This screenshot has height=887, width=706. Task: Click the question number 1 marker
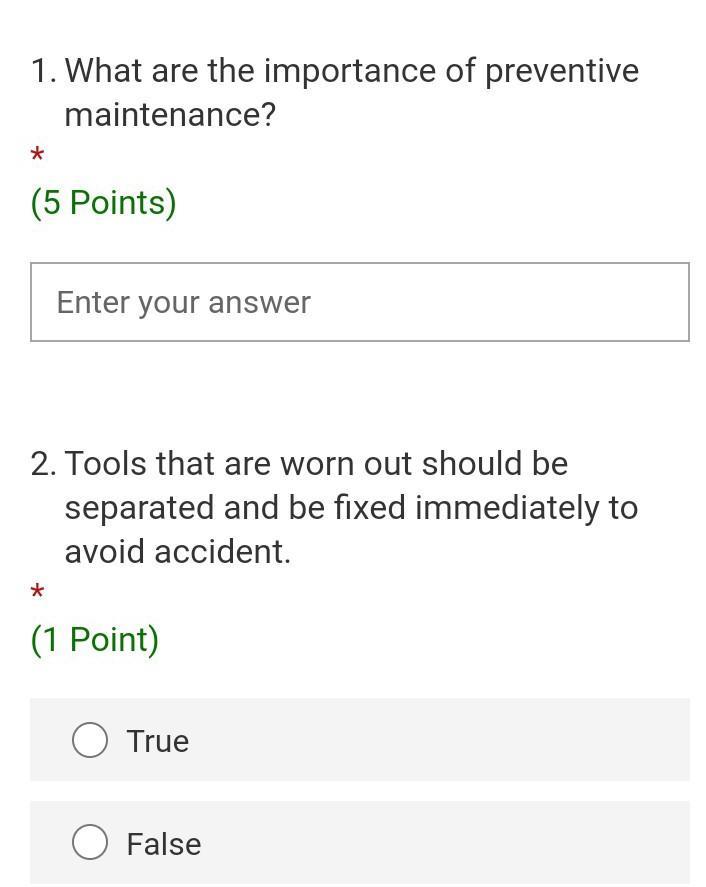point(44,71)
